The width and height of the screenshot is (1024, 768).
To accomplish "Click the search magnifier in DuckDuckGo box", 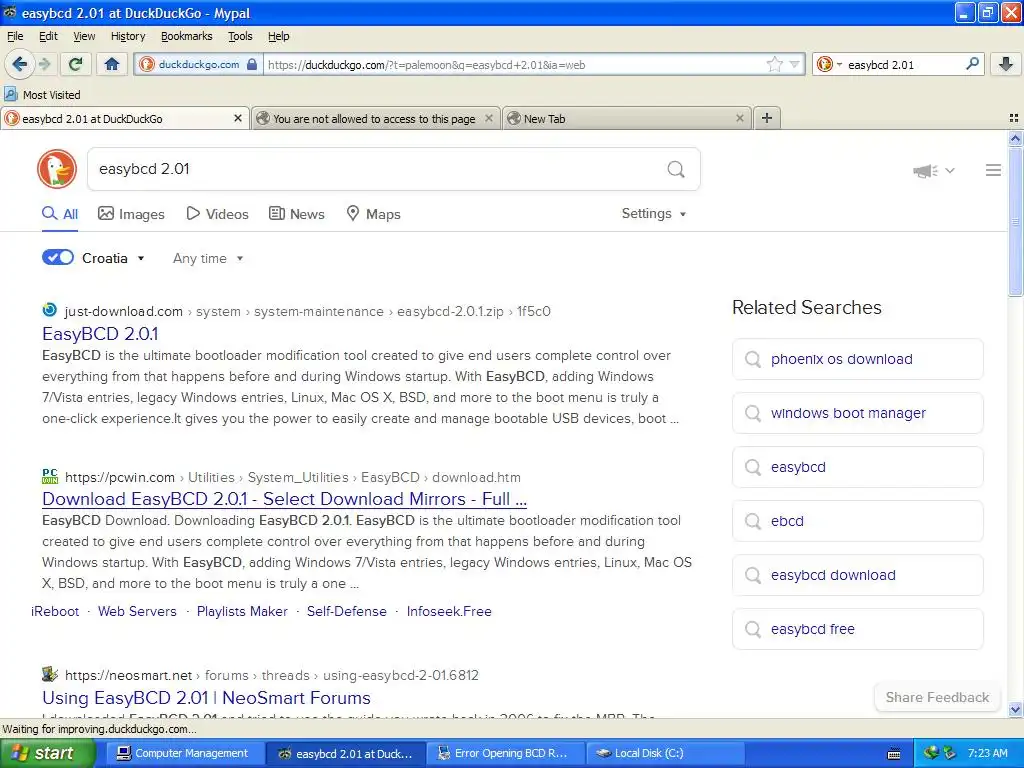I will click(x=676, y=170).
